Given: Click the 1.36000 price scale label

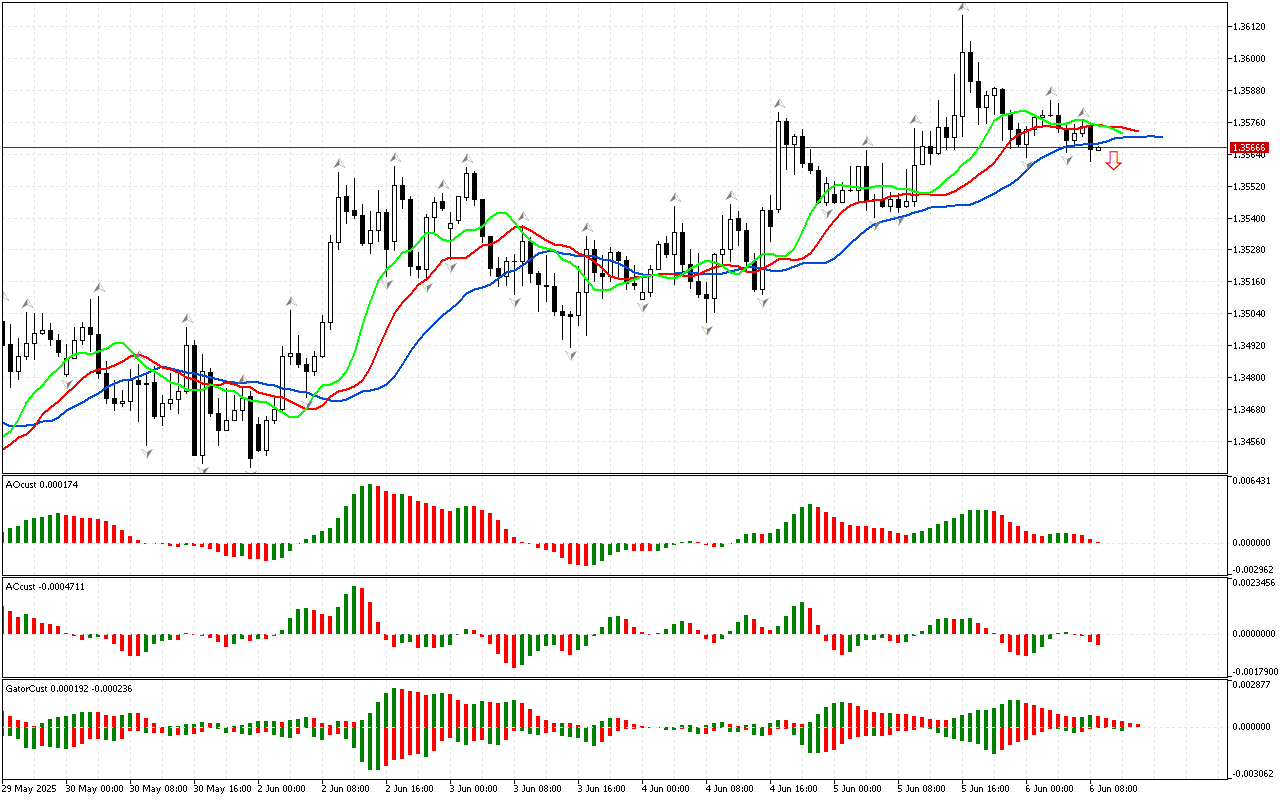Looking at the screenshot, I should [1251, 59].
